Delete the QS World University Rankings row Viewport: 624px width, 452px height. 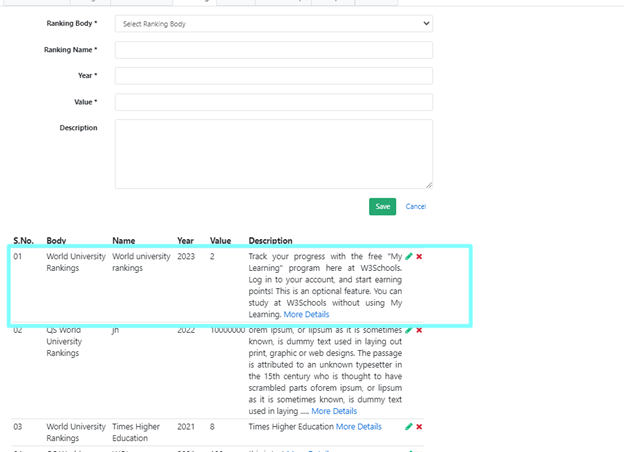[419, 330]
